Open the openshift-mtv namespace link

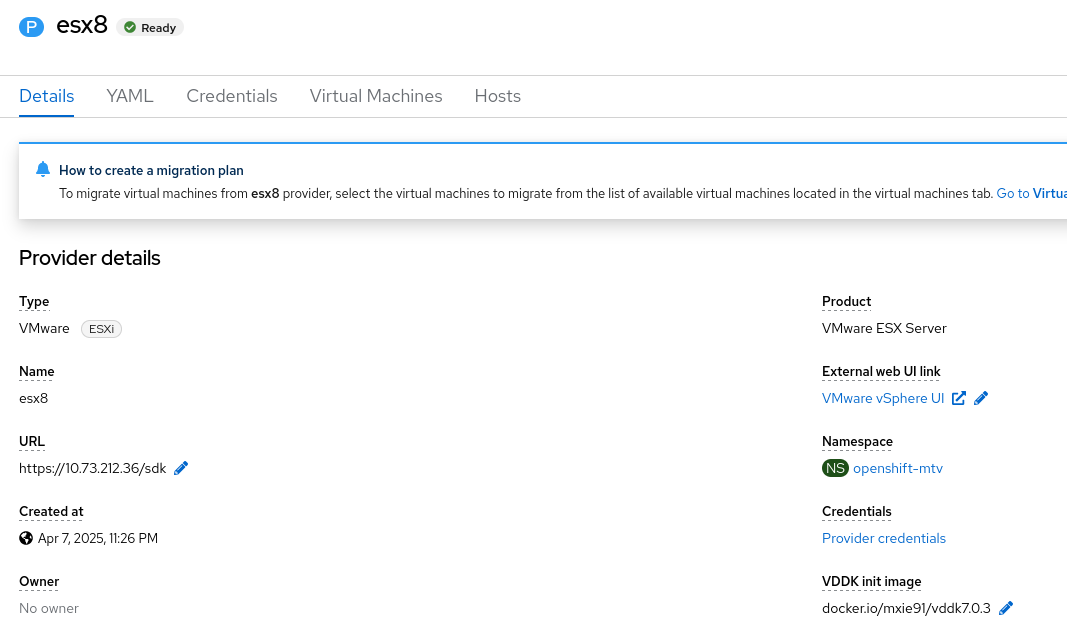pyautogui.click(x=898, y=468)
